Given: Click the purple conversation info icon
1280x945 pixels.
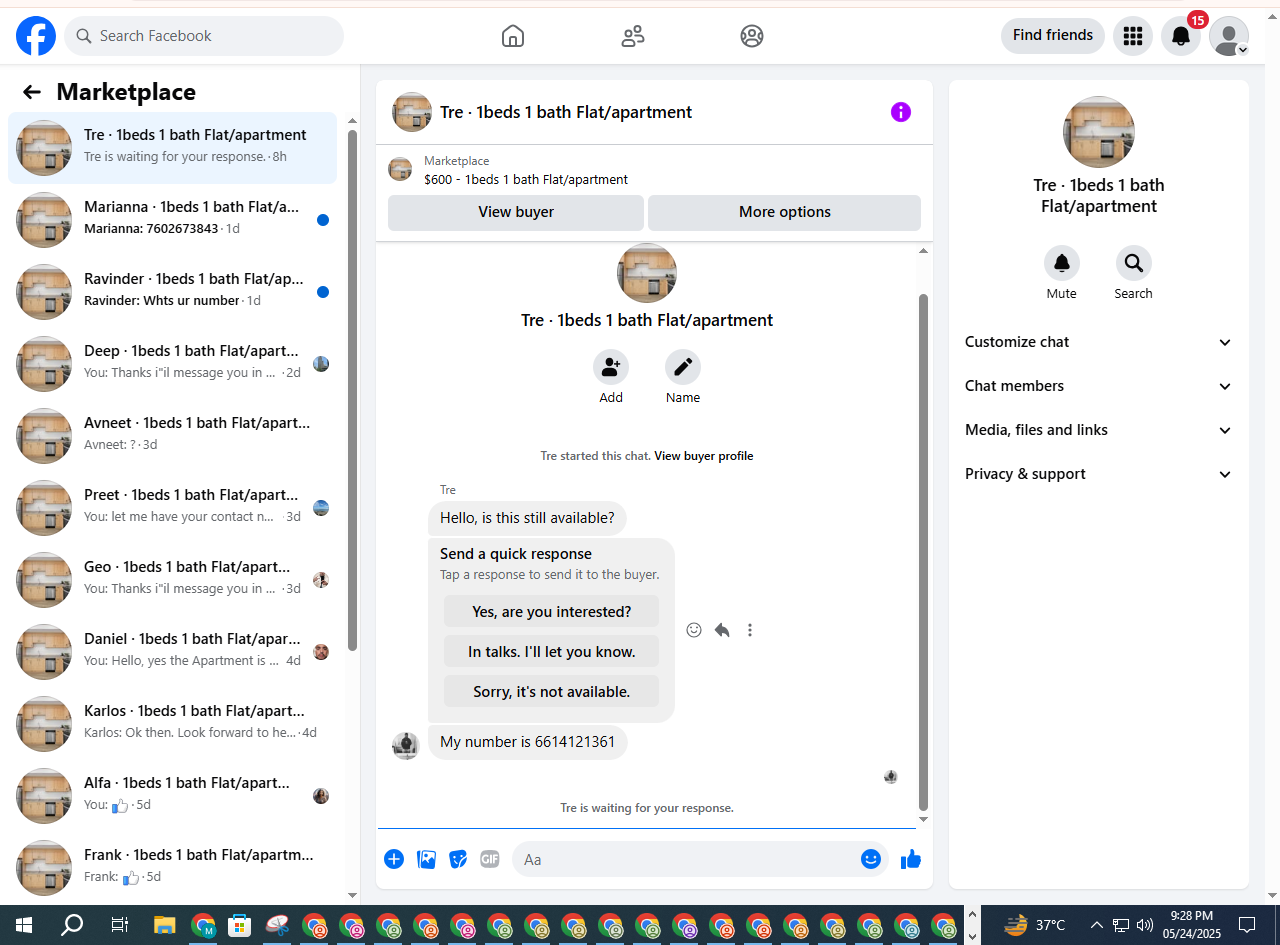Looking at the screenshot, I should [901, 112].
